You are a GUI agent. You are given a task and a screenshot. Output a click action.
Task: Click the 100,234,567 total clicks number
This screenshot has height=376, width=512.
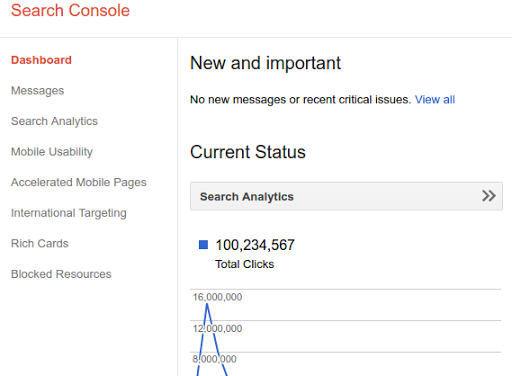[x=255, y=245]
